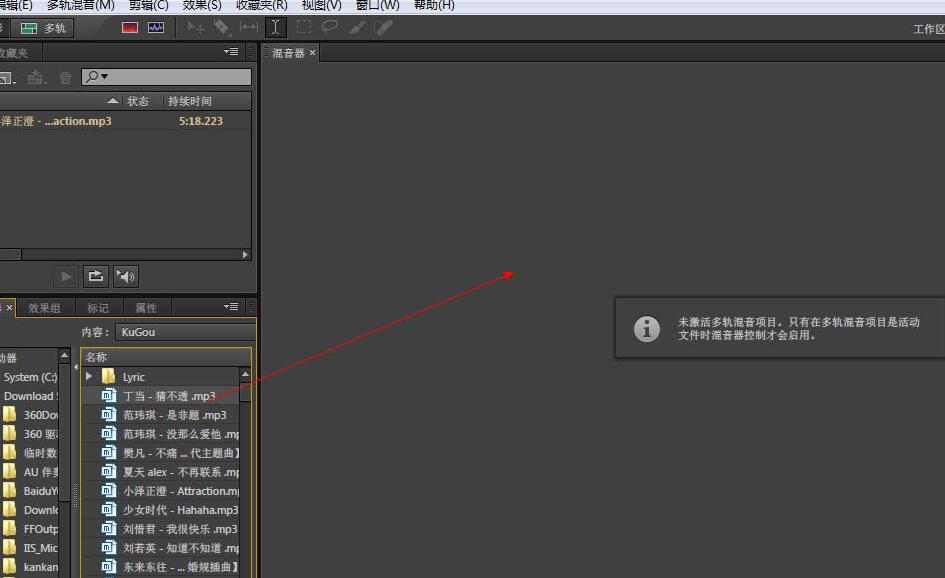Open the Files panel options menu
This screenshot has height=578, width=945.
click(x=231, y=52)
